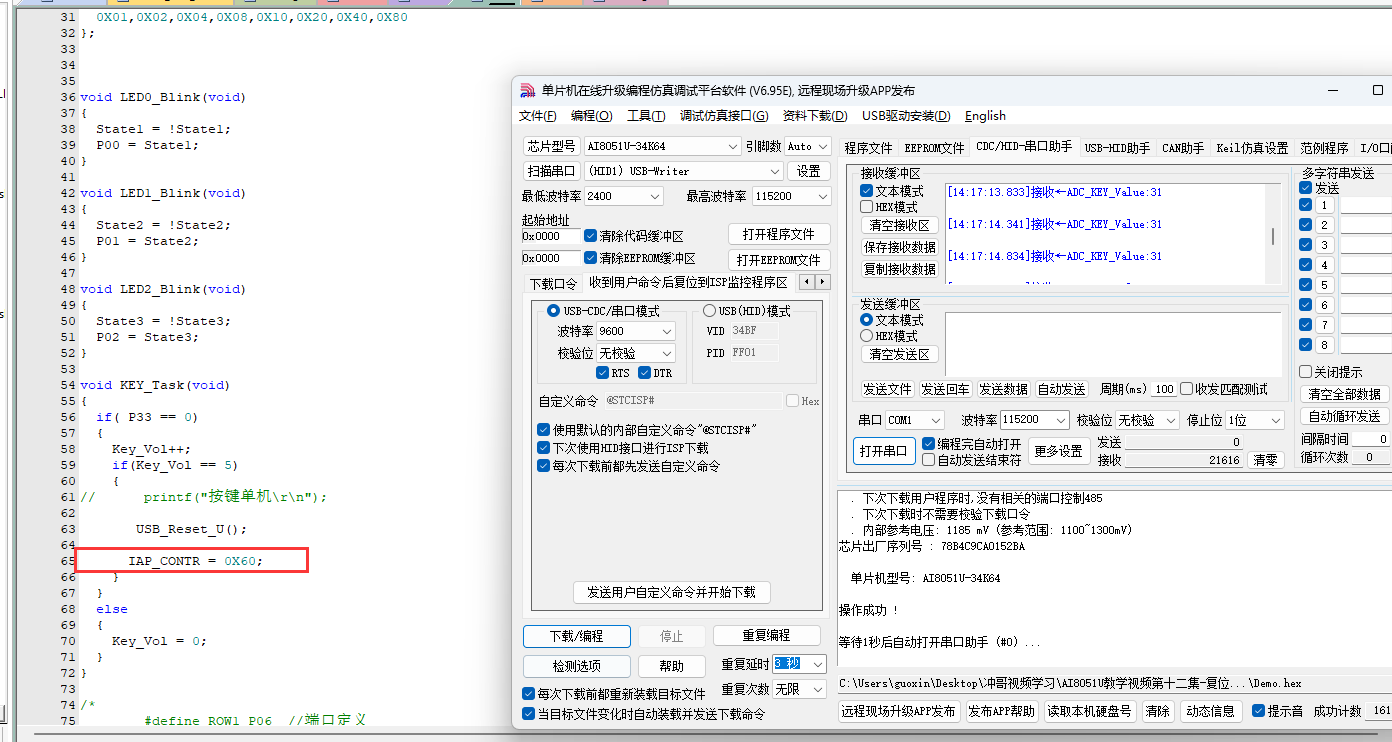Open the serial assistant 停止位 1位 dropdown
Screen dimensions: 1392x742
click(x=1274, y=420)
